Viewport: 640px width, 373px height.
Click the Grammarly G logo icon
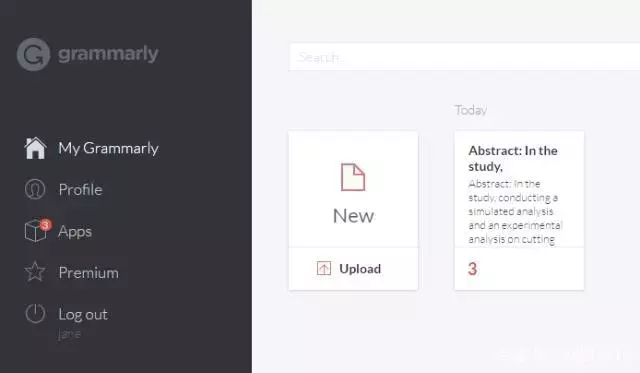coord(33,55)
